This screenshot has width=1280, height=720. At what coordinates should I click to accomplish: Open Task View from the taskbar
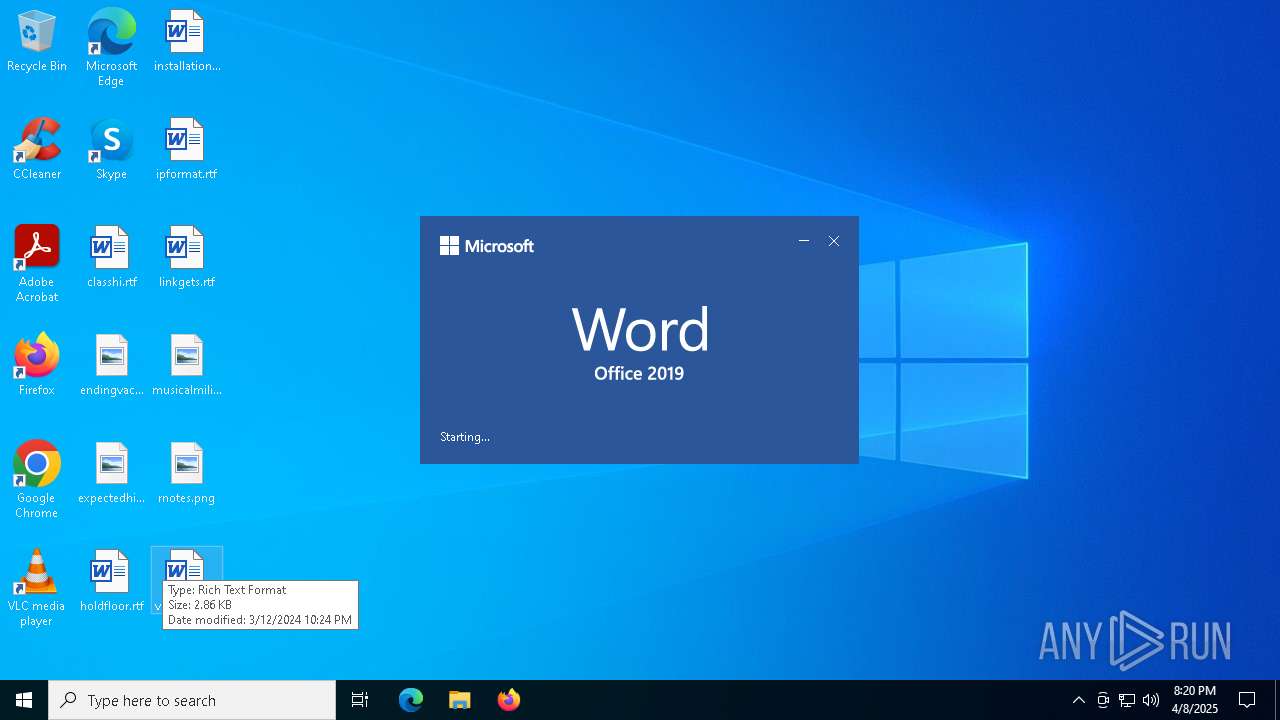(360, 700)
